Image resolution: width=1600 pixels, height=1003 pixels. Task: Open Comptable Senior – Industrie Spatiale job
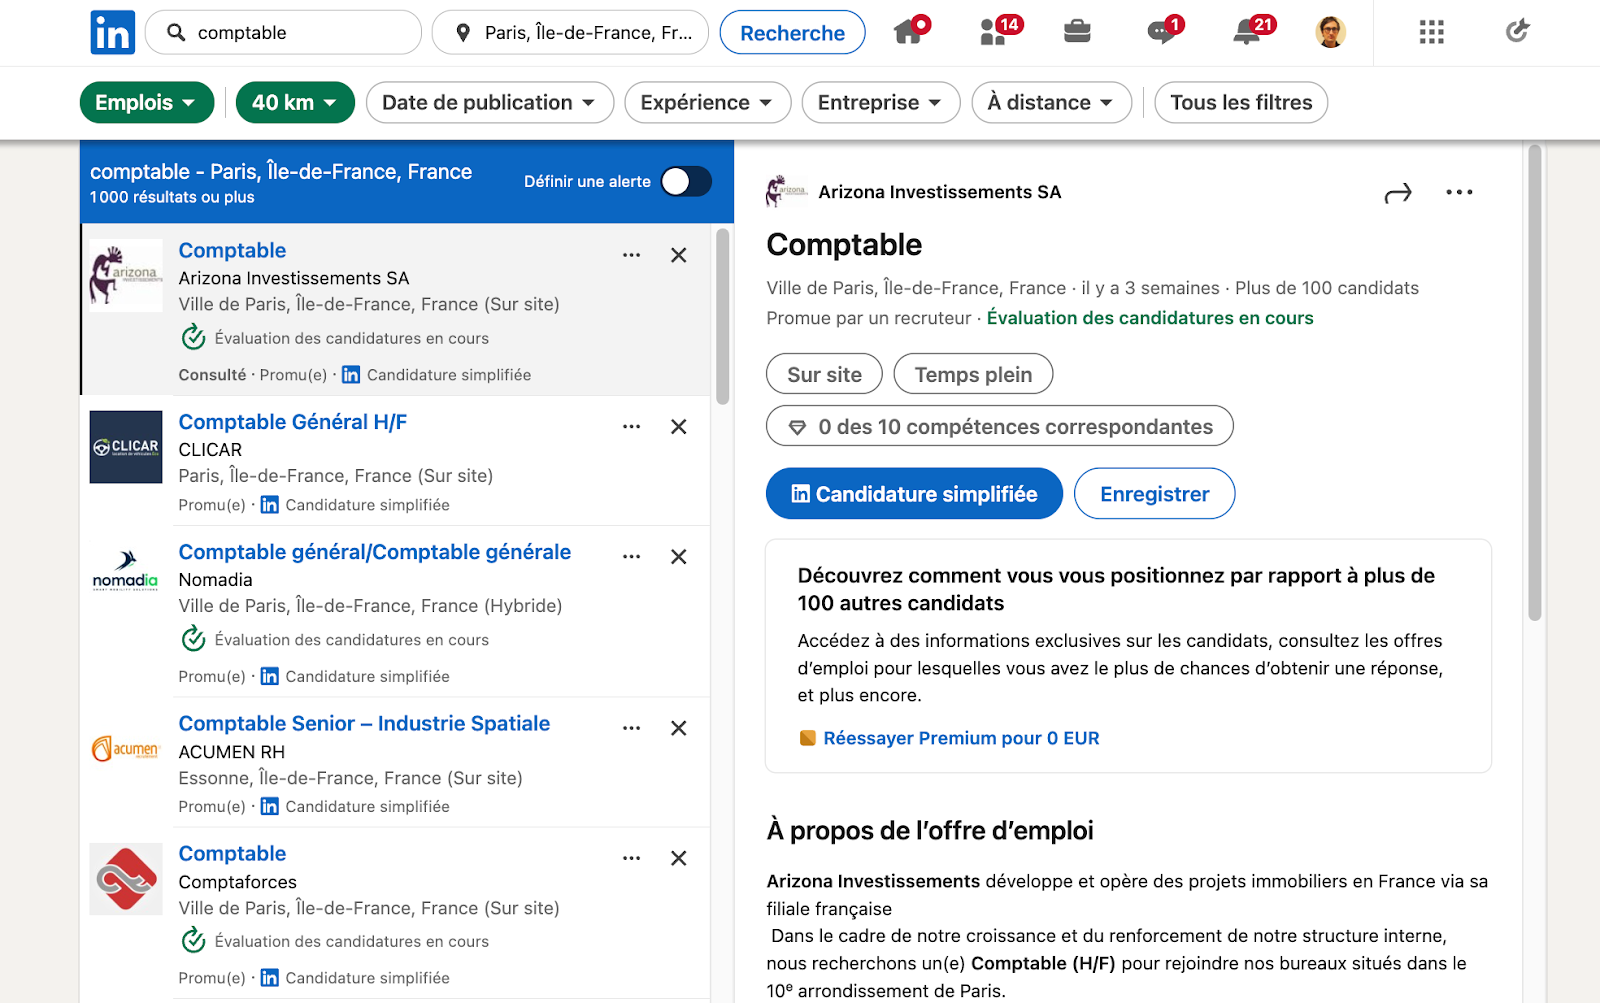pyautogui.click(x=364, y=723)
